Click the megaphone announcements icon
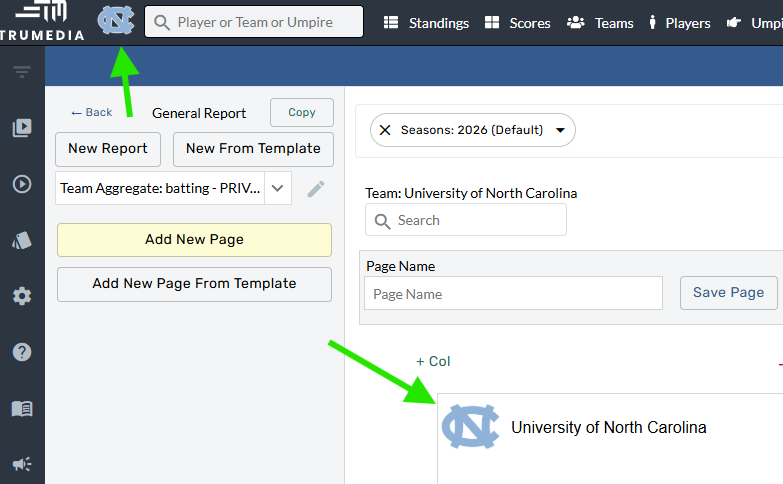 point(22,464)
